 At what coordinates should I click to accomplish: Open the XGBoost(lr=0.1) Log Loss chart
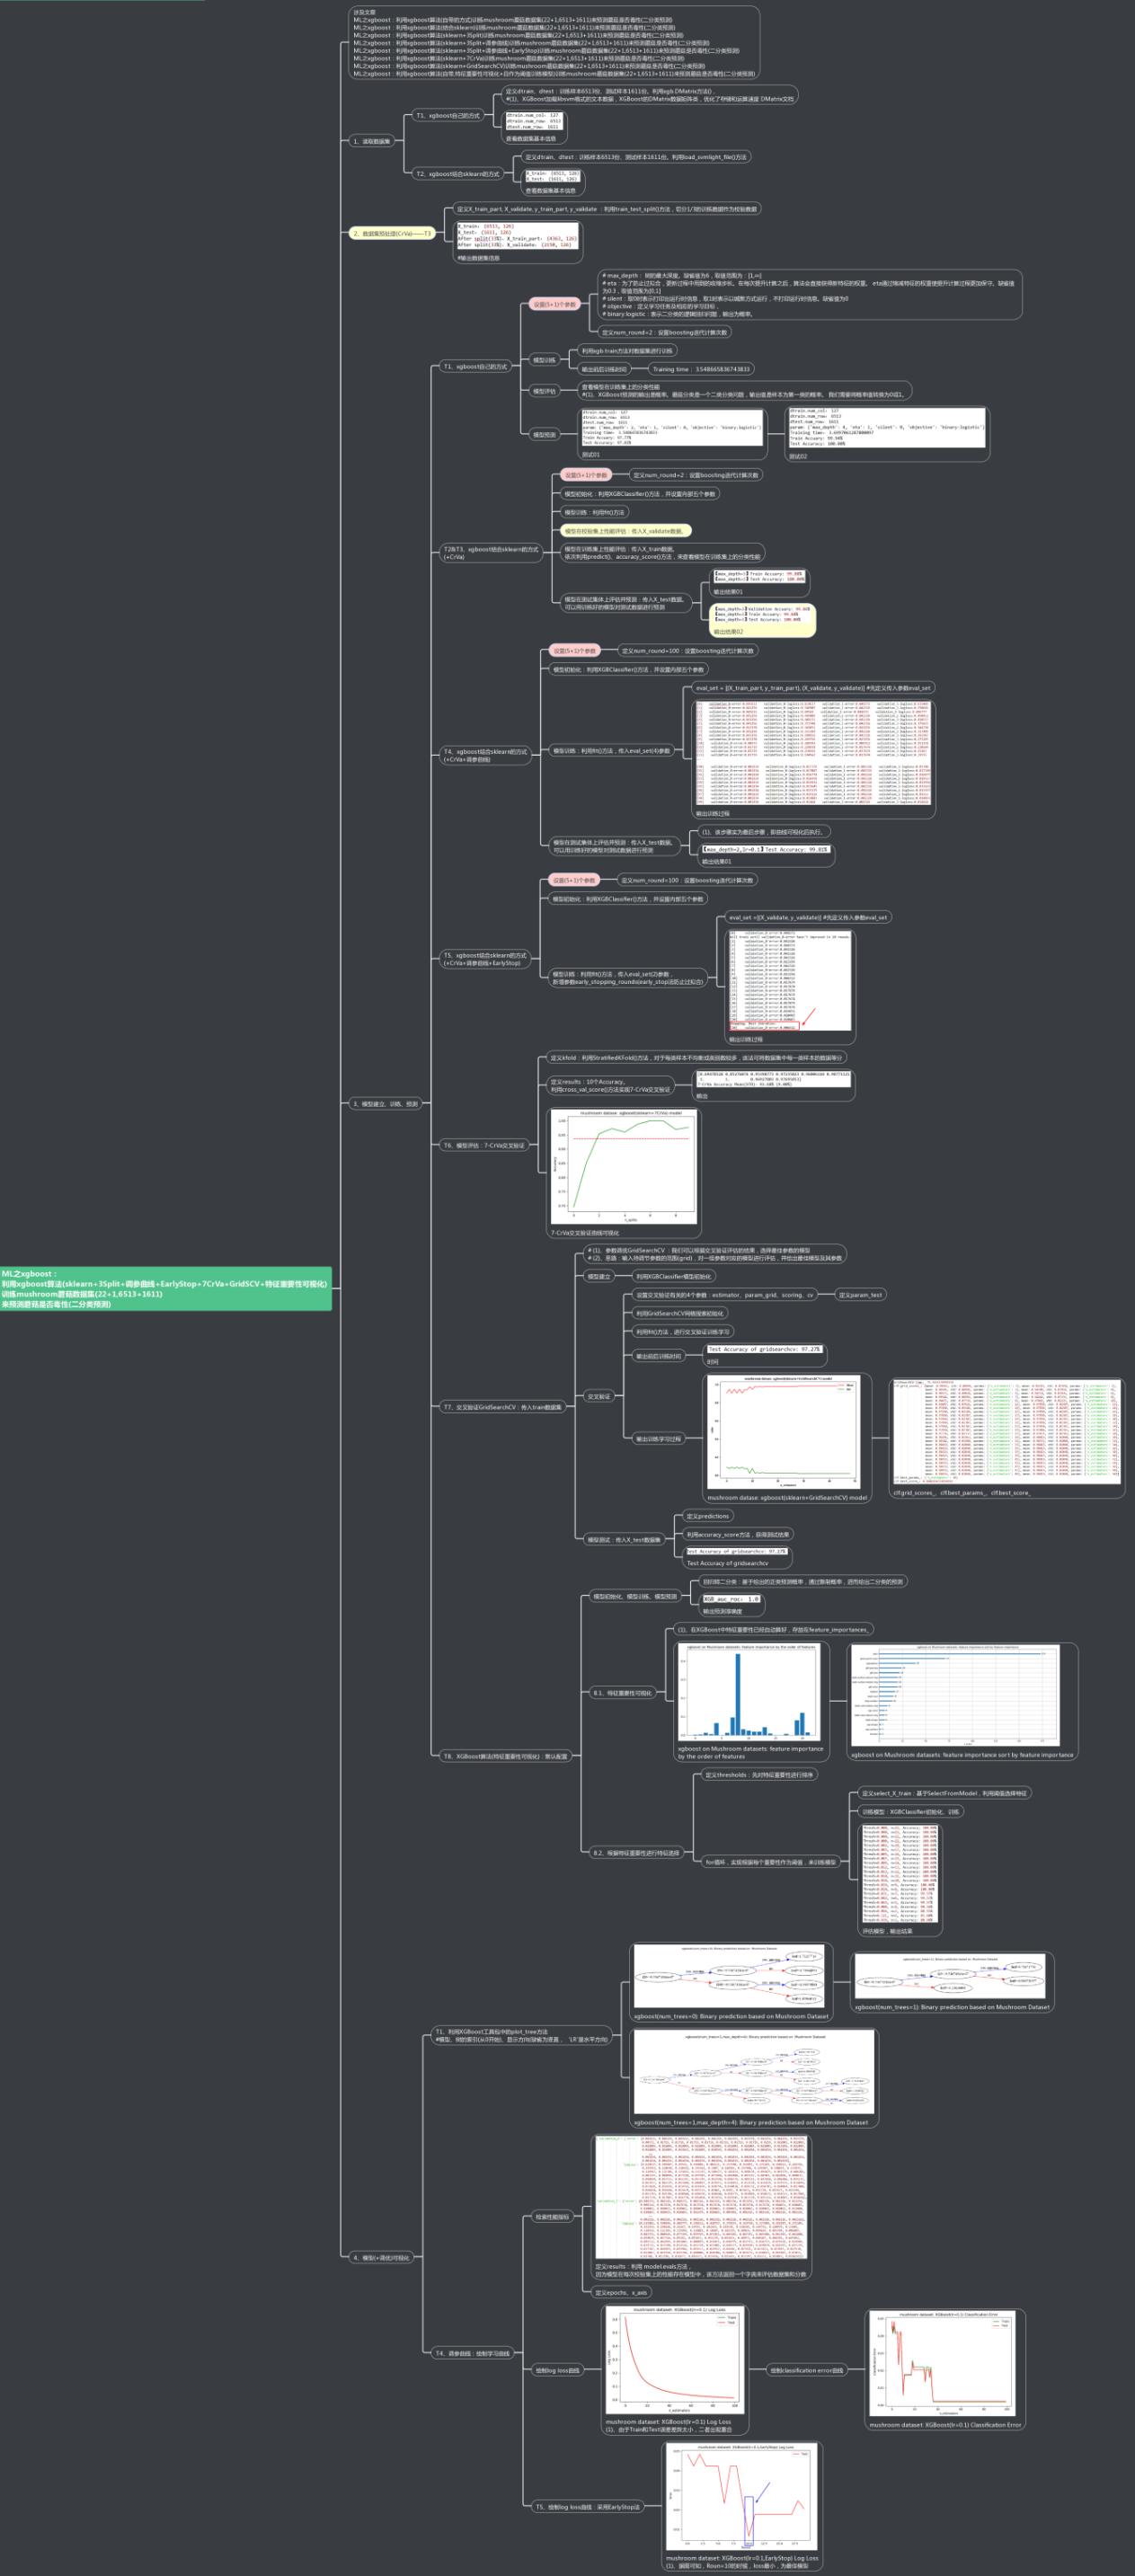(675, 2361)
